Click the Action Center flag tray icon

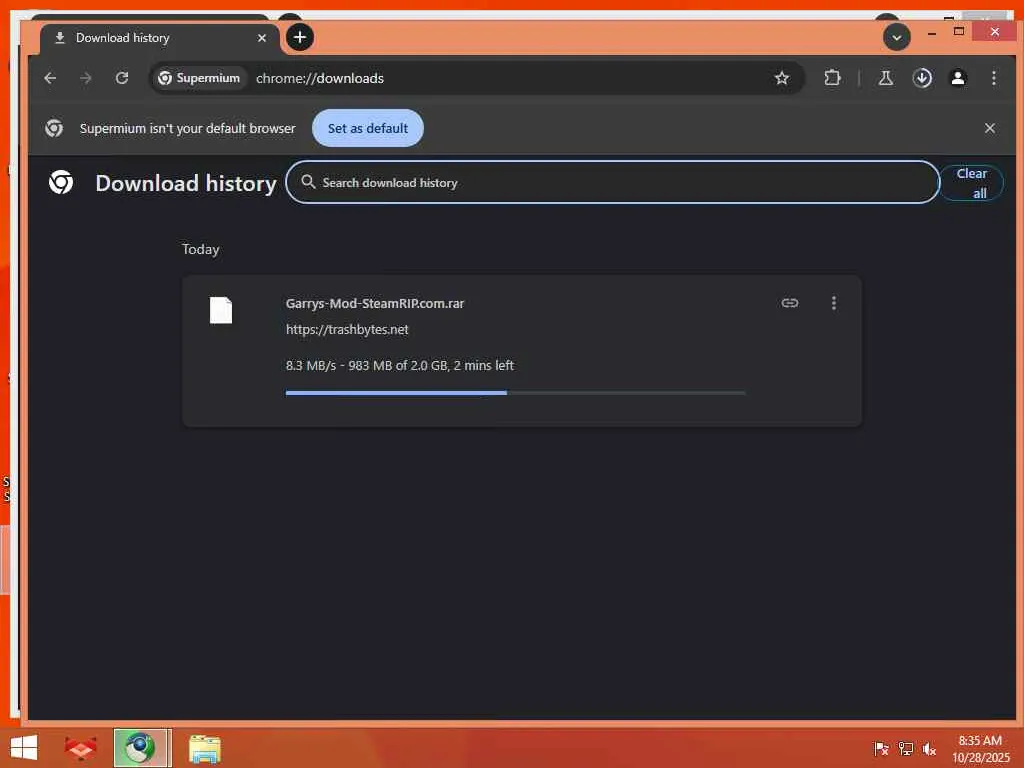tap(881, 748)
